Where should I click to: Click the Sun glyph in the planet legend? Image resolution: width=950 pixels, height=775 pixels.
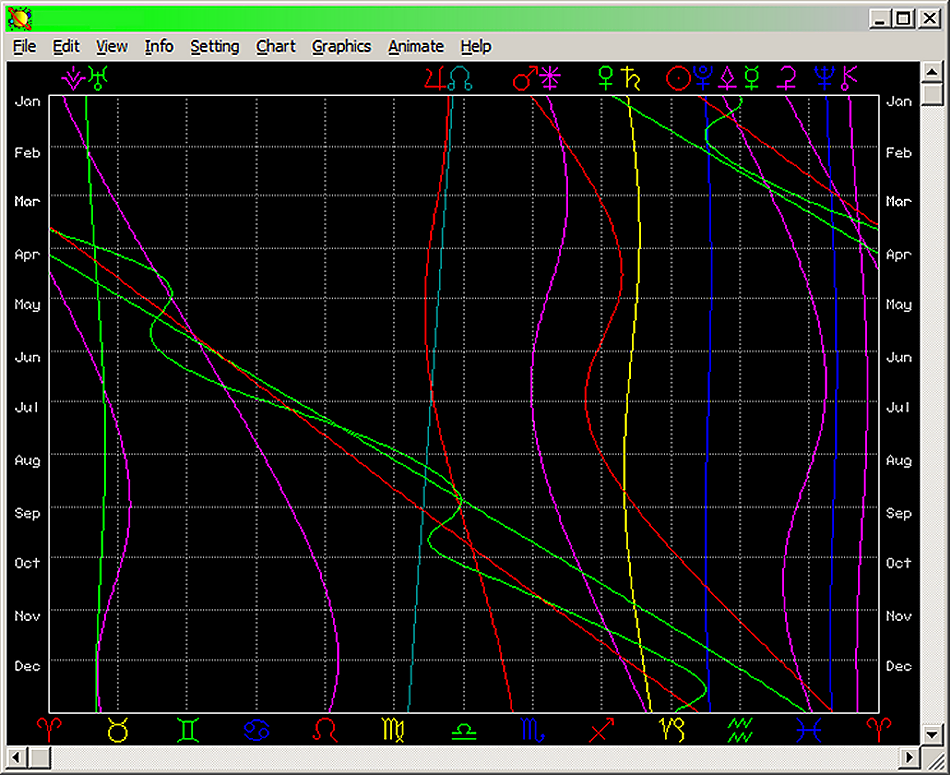(678, 78)
